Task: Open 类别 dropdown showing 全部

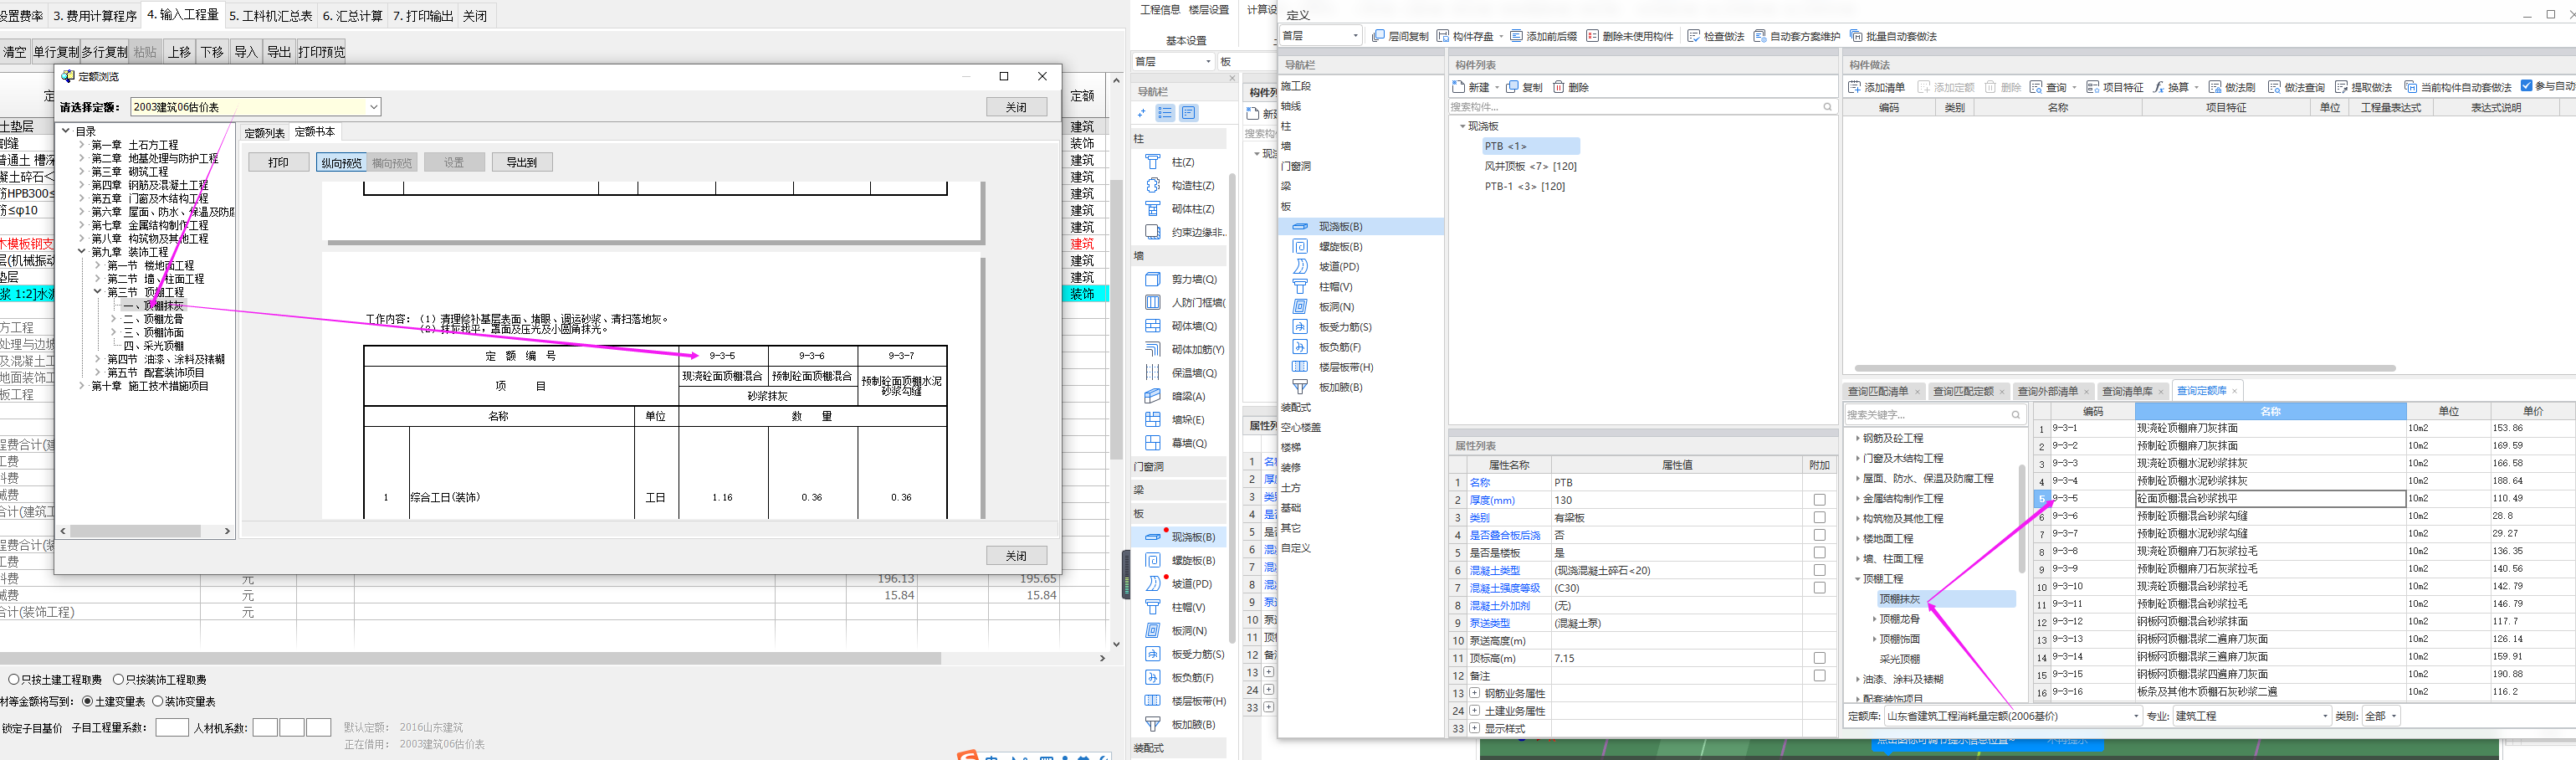Action: pyautogui.click(x=2381, y=716)
